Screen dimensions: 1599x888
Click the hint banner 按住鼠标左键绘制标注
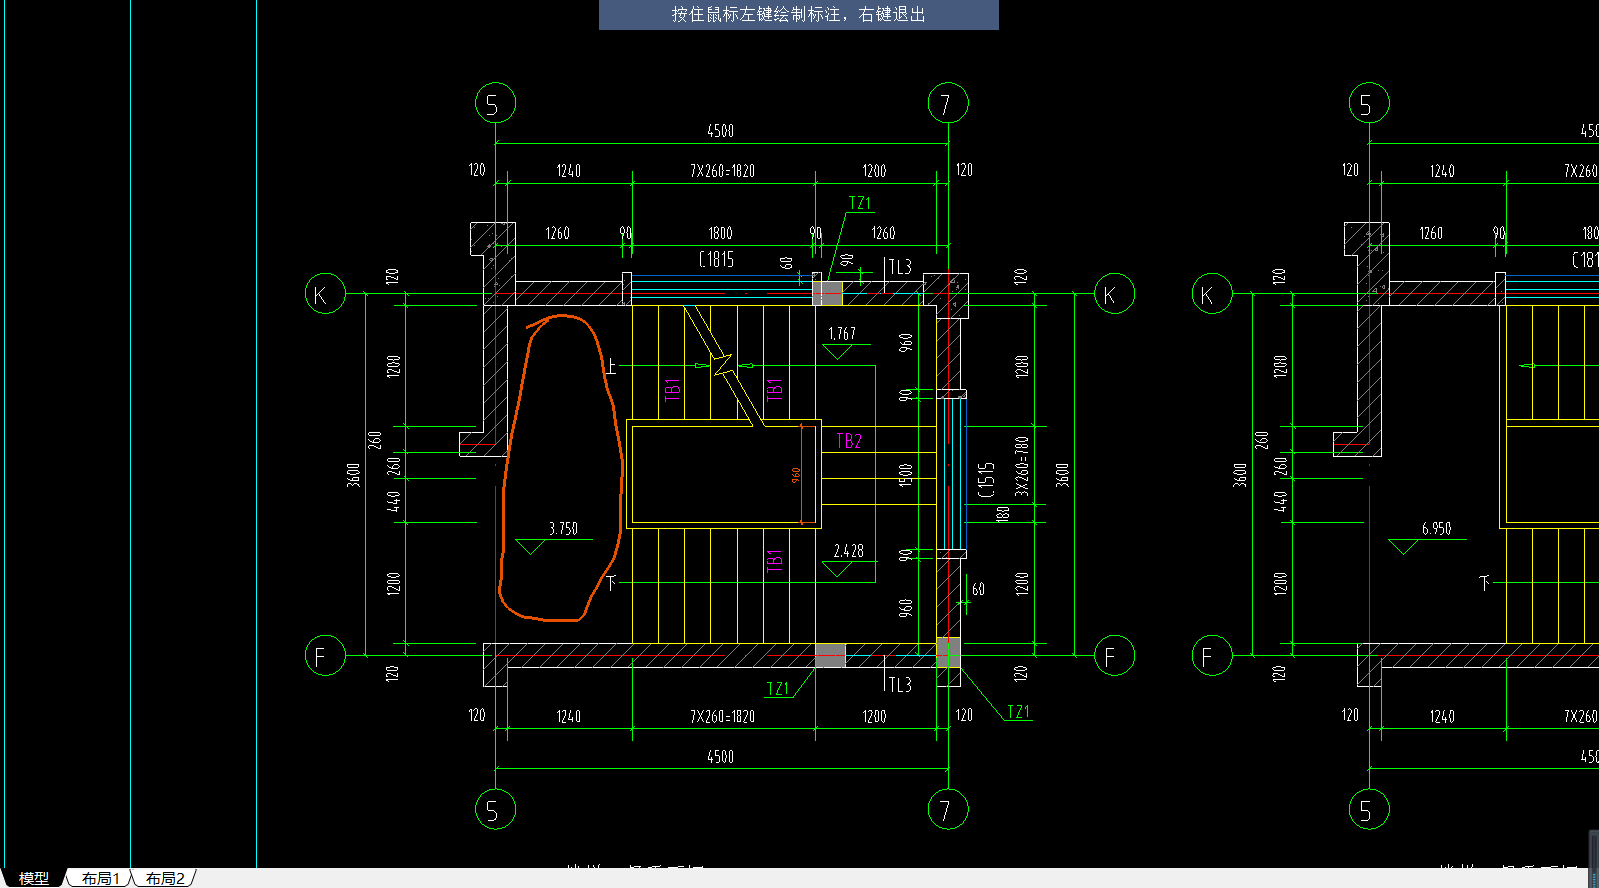pyautogui.click(x=798, y=14)
